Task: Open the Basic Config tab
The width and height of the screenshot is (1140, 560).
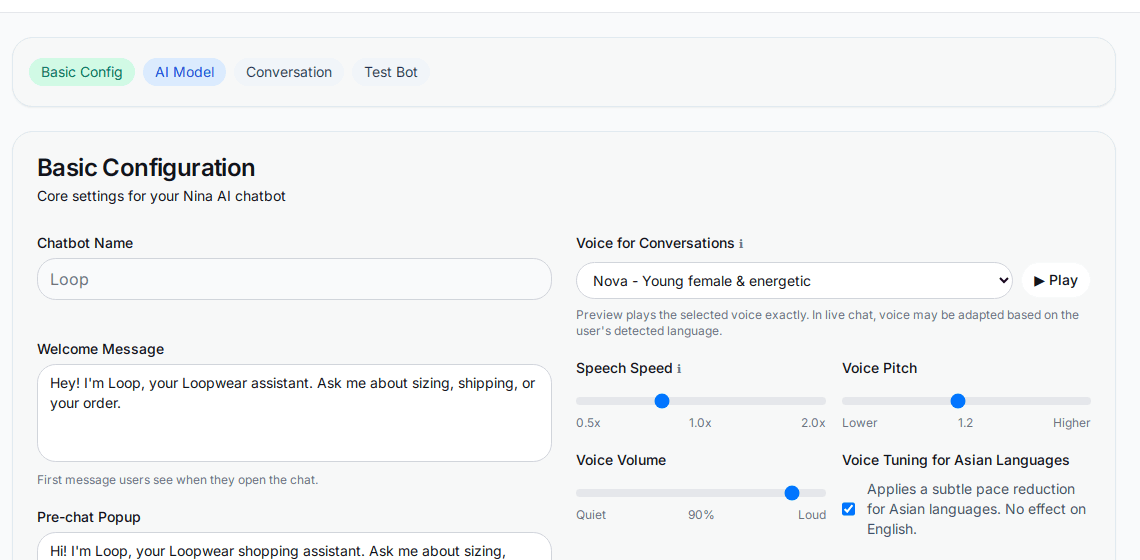Action: (x=81, y=72)
